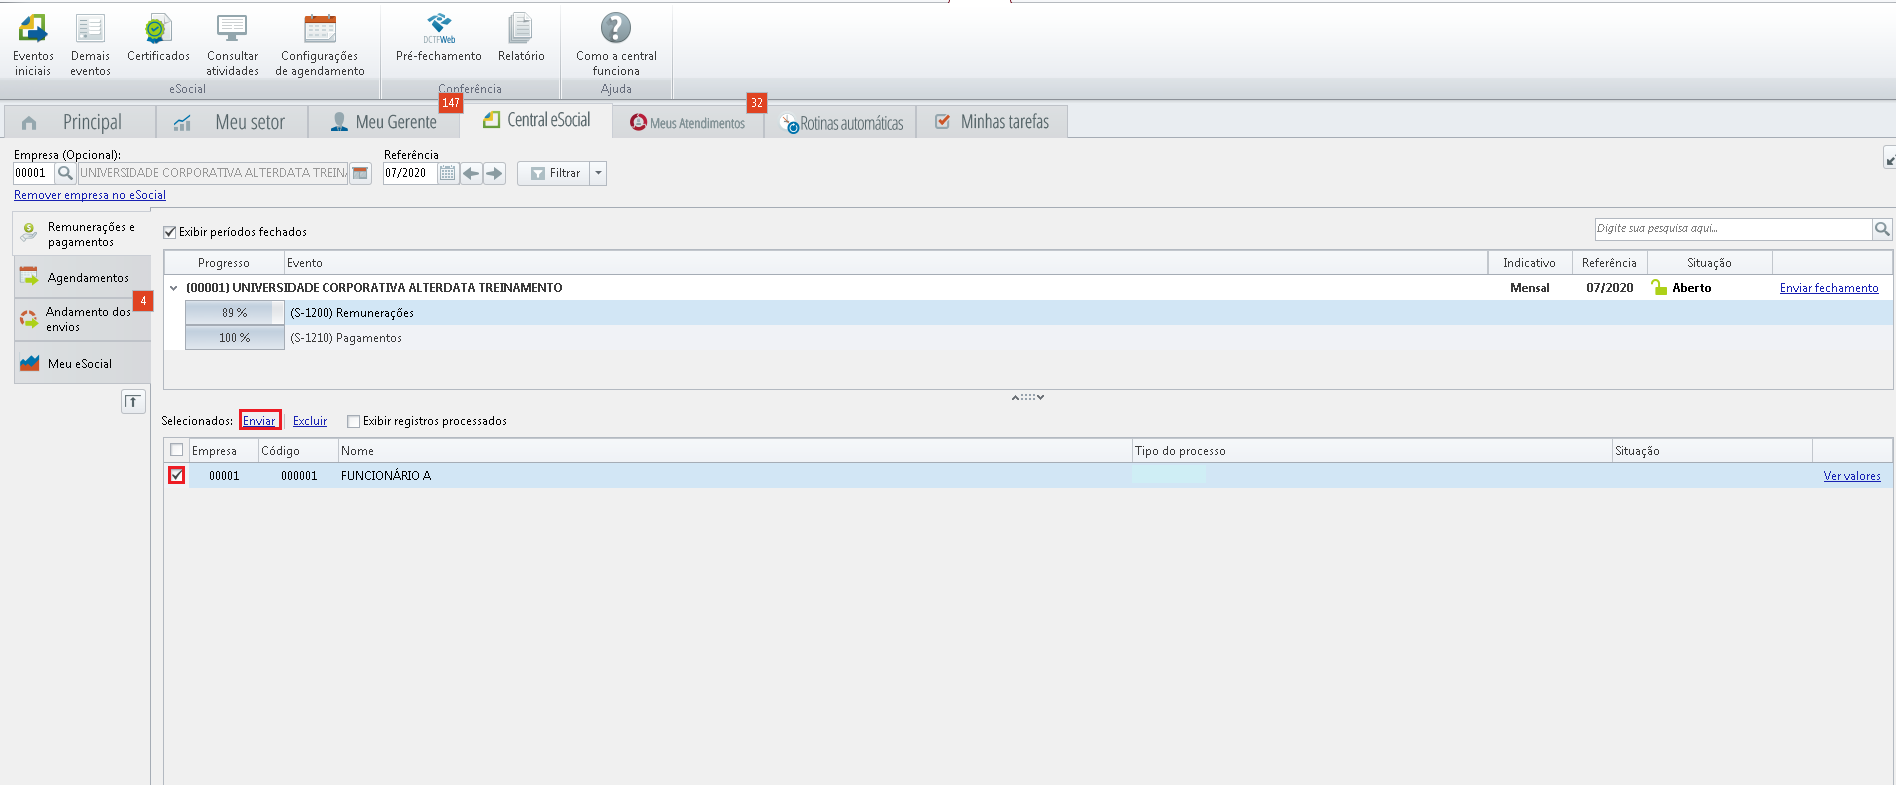Click the Excluir link
This screenshot has width=1896, height=785.
pyautogui.click(x=310, y=421)
